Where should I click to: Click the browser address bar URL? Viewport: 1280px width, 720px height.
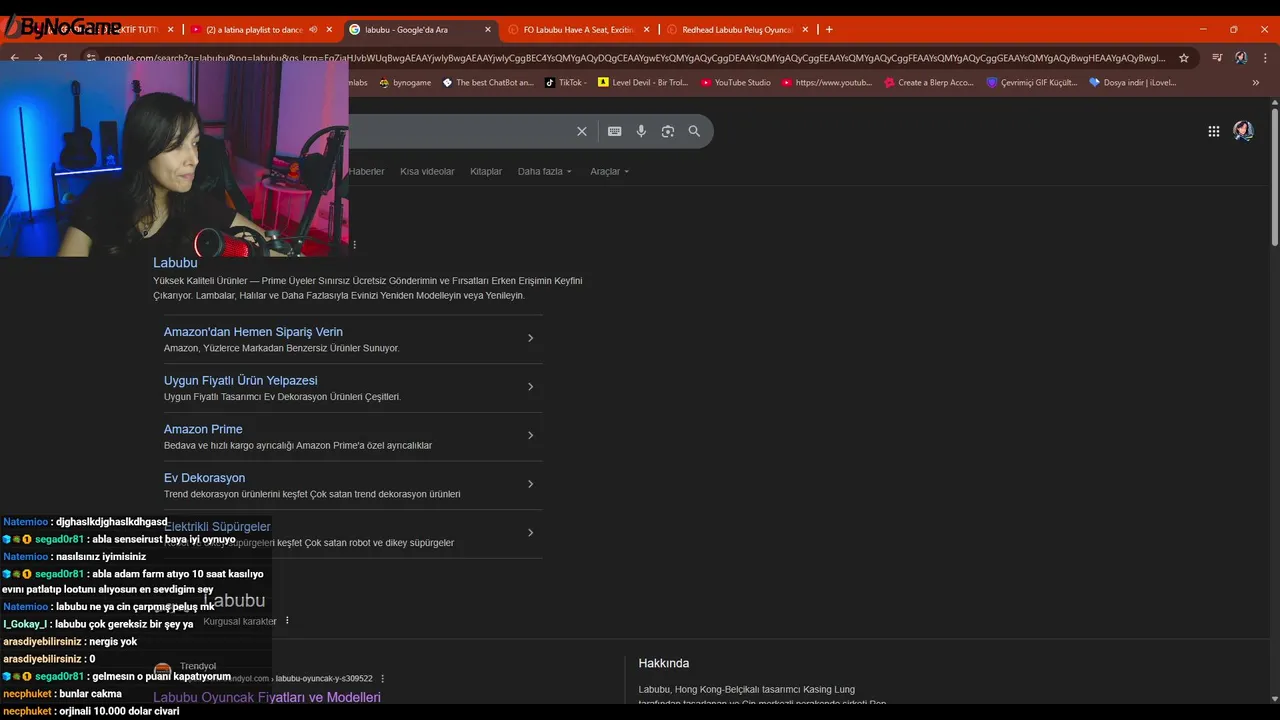pos(635,58)
